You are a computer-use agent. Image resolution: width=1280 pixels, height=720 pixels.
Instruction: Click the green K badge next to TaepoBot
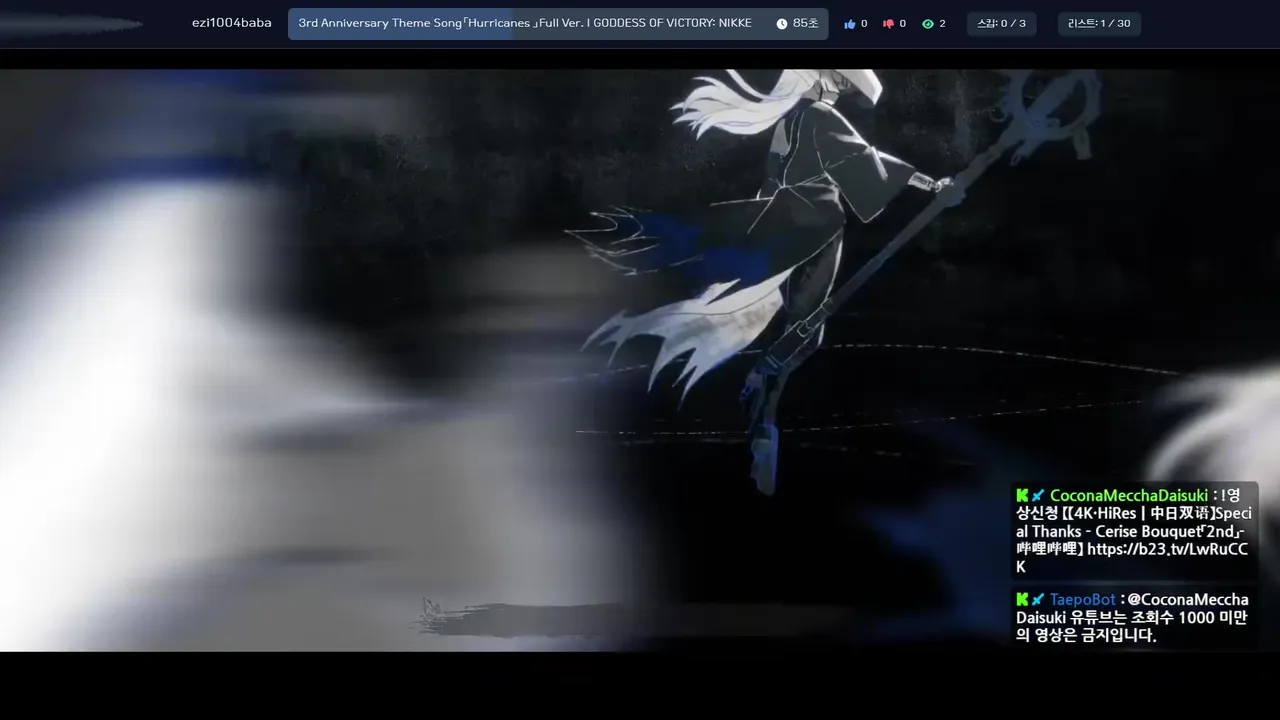click(x=1022, y=599)
